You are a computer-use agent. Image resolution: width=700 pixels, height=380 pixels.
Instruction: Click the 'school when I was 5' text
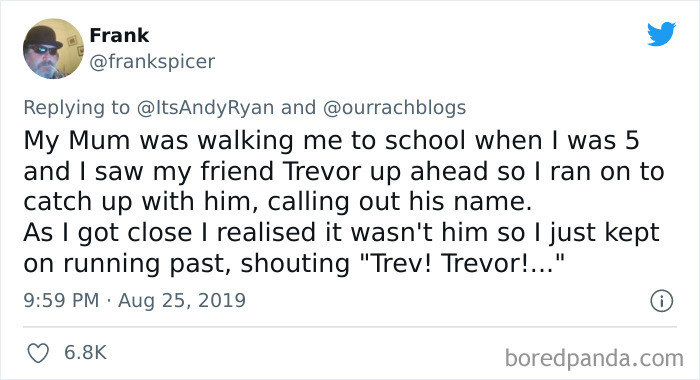pos(512,140)
